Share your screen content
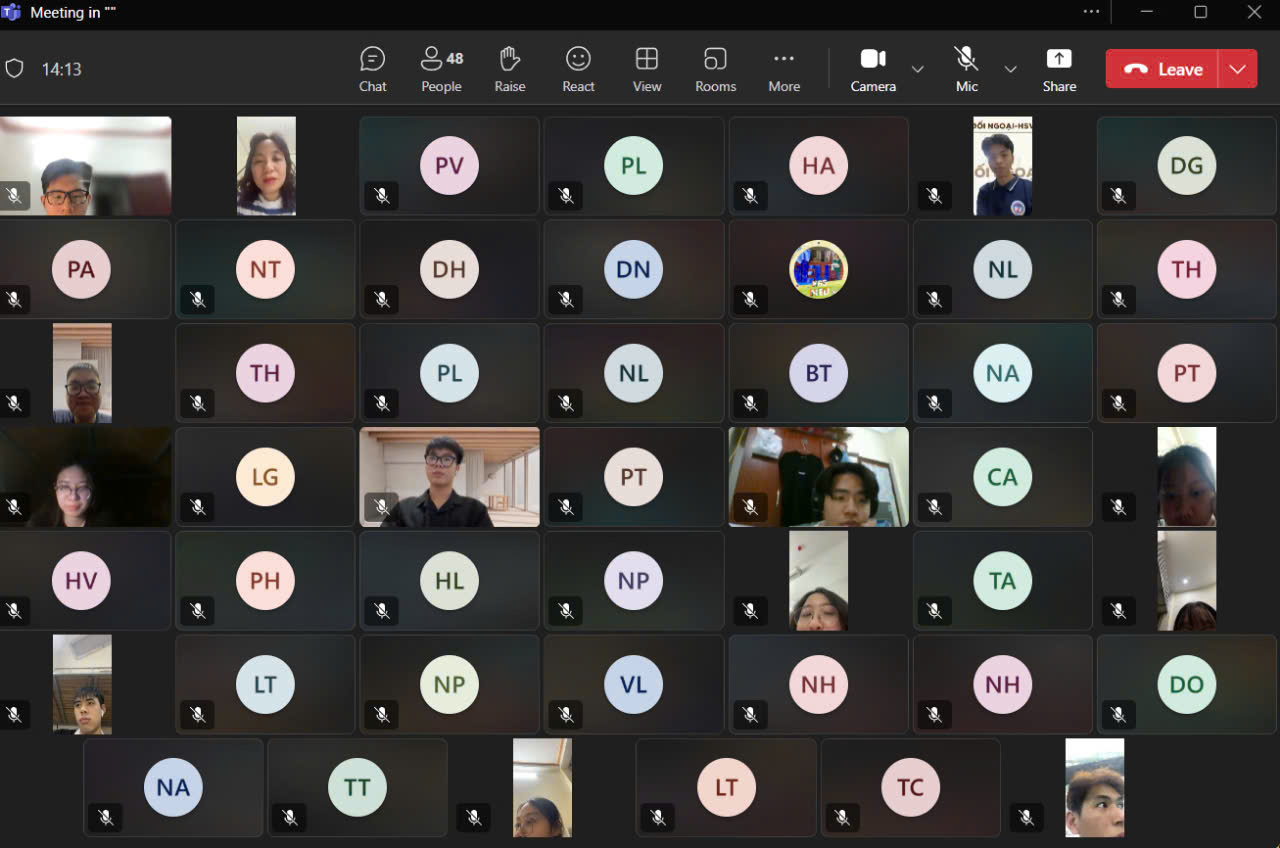Screen dimensions: 1280x848 pos(1059,69)
